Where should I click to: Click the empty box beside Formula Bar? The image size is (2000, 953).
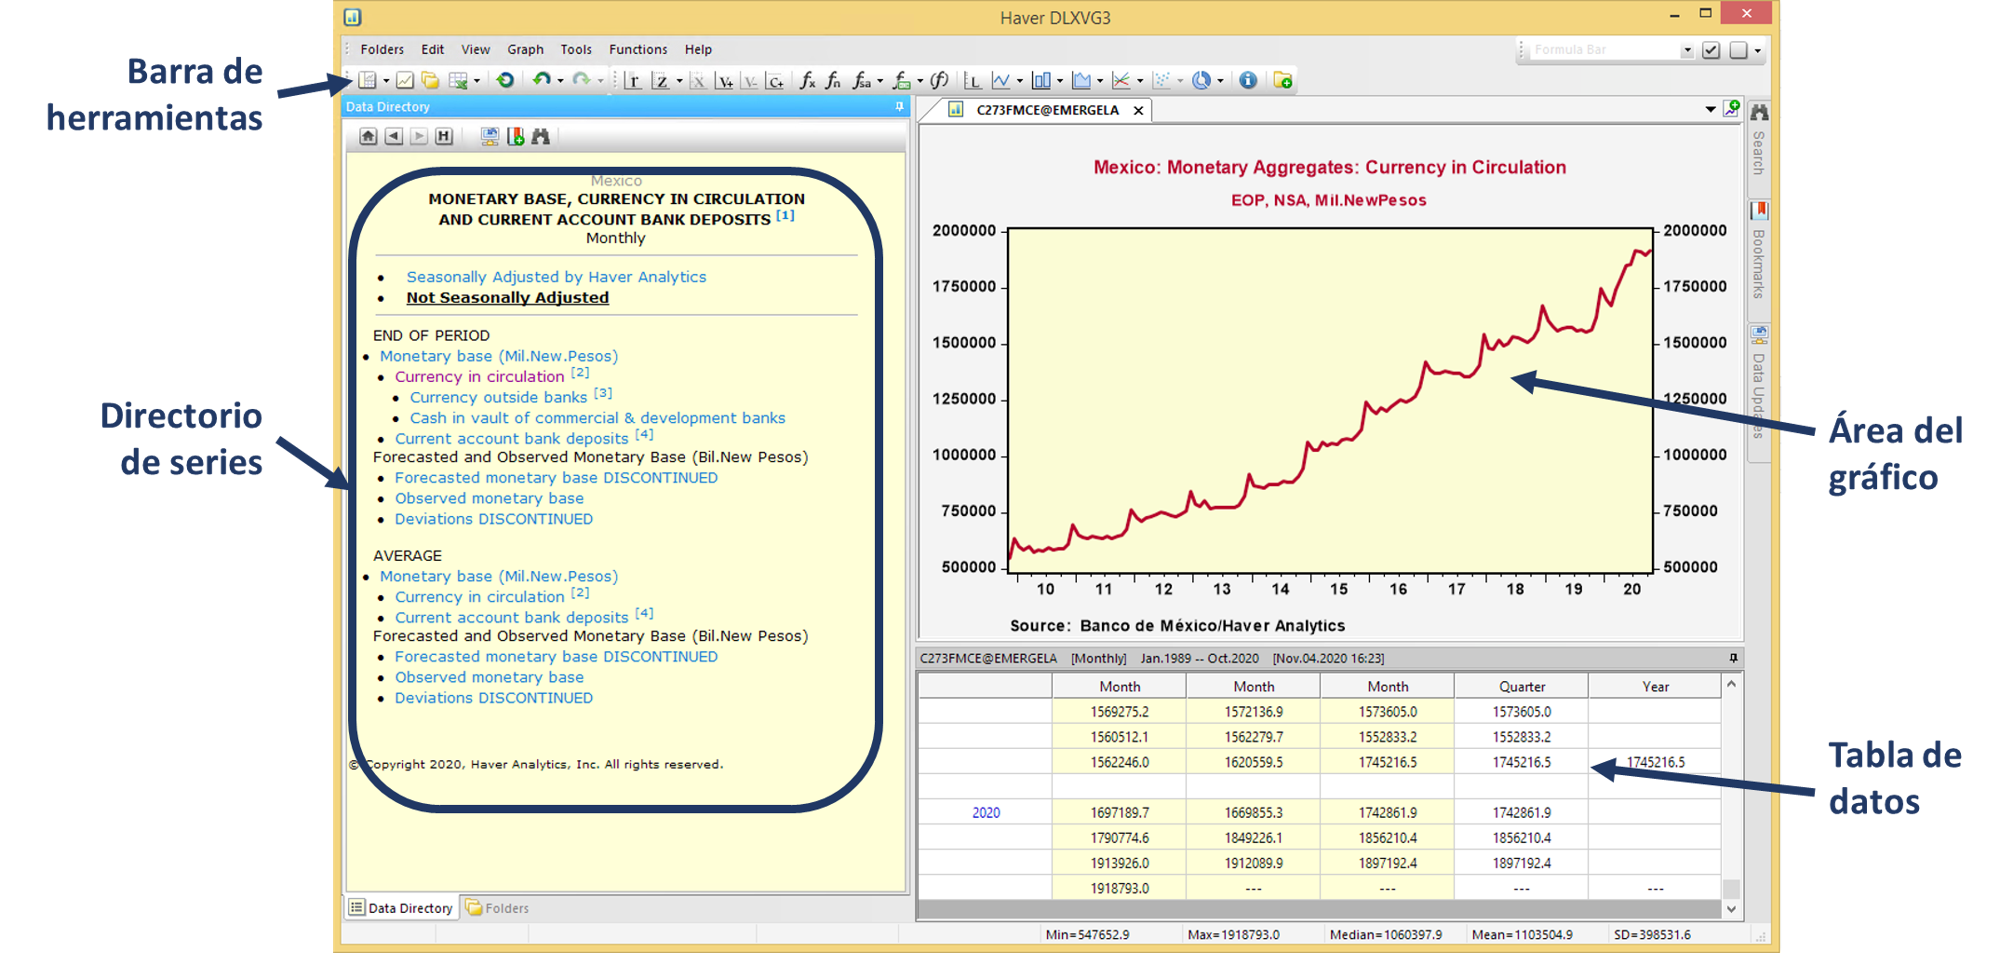tap(1739, 50)
